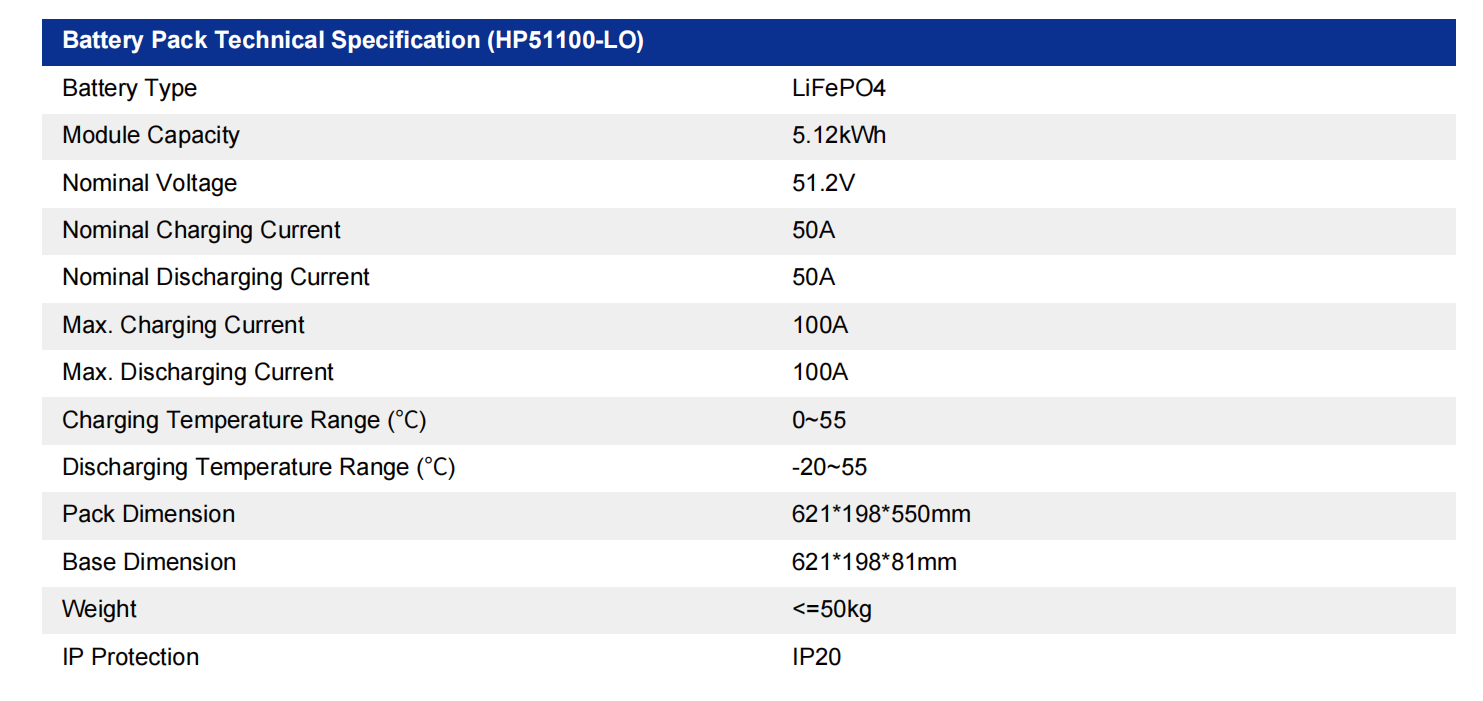Click the Base Dimension label
This screenshot has height=701, width=1483.
point(149,562)
